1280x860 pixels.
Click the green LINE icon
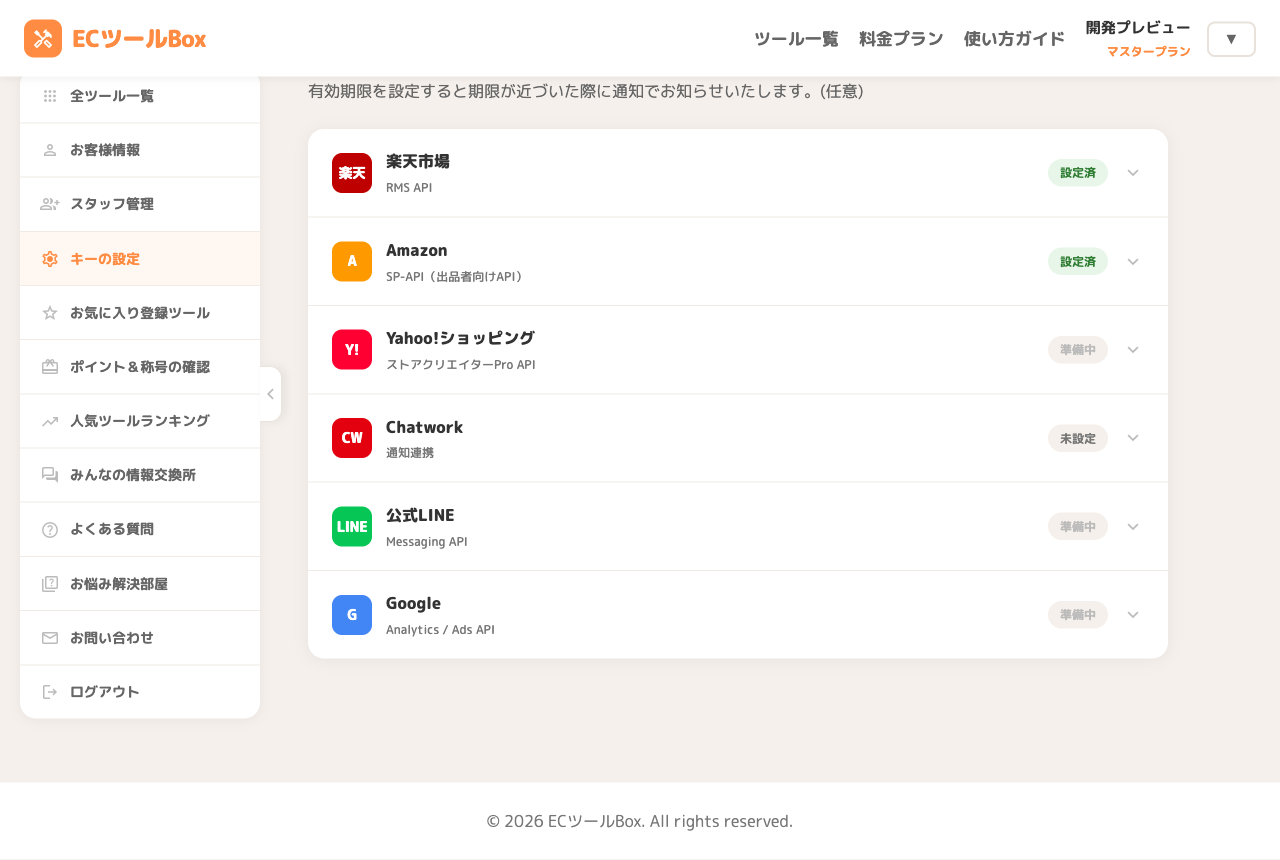pos(352,526)
